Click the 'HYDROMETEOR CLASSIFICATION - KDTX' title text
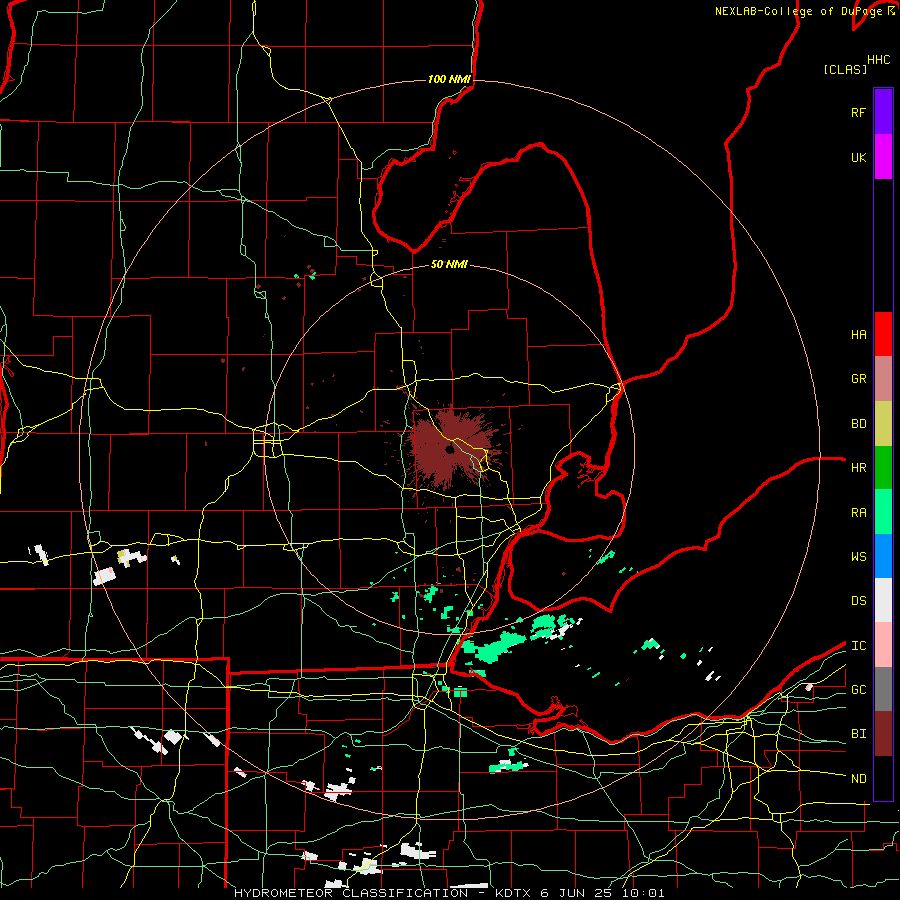The image size is (900, 900). (382, 893)
